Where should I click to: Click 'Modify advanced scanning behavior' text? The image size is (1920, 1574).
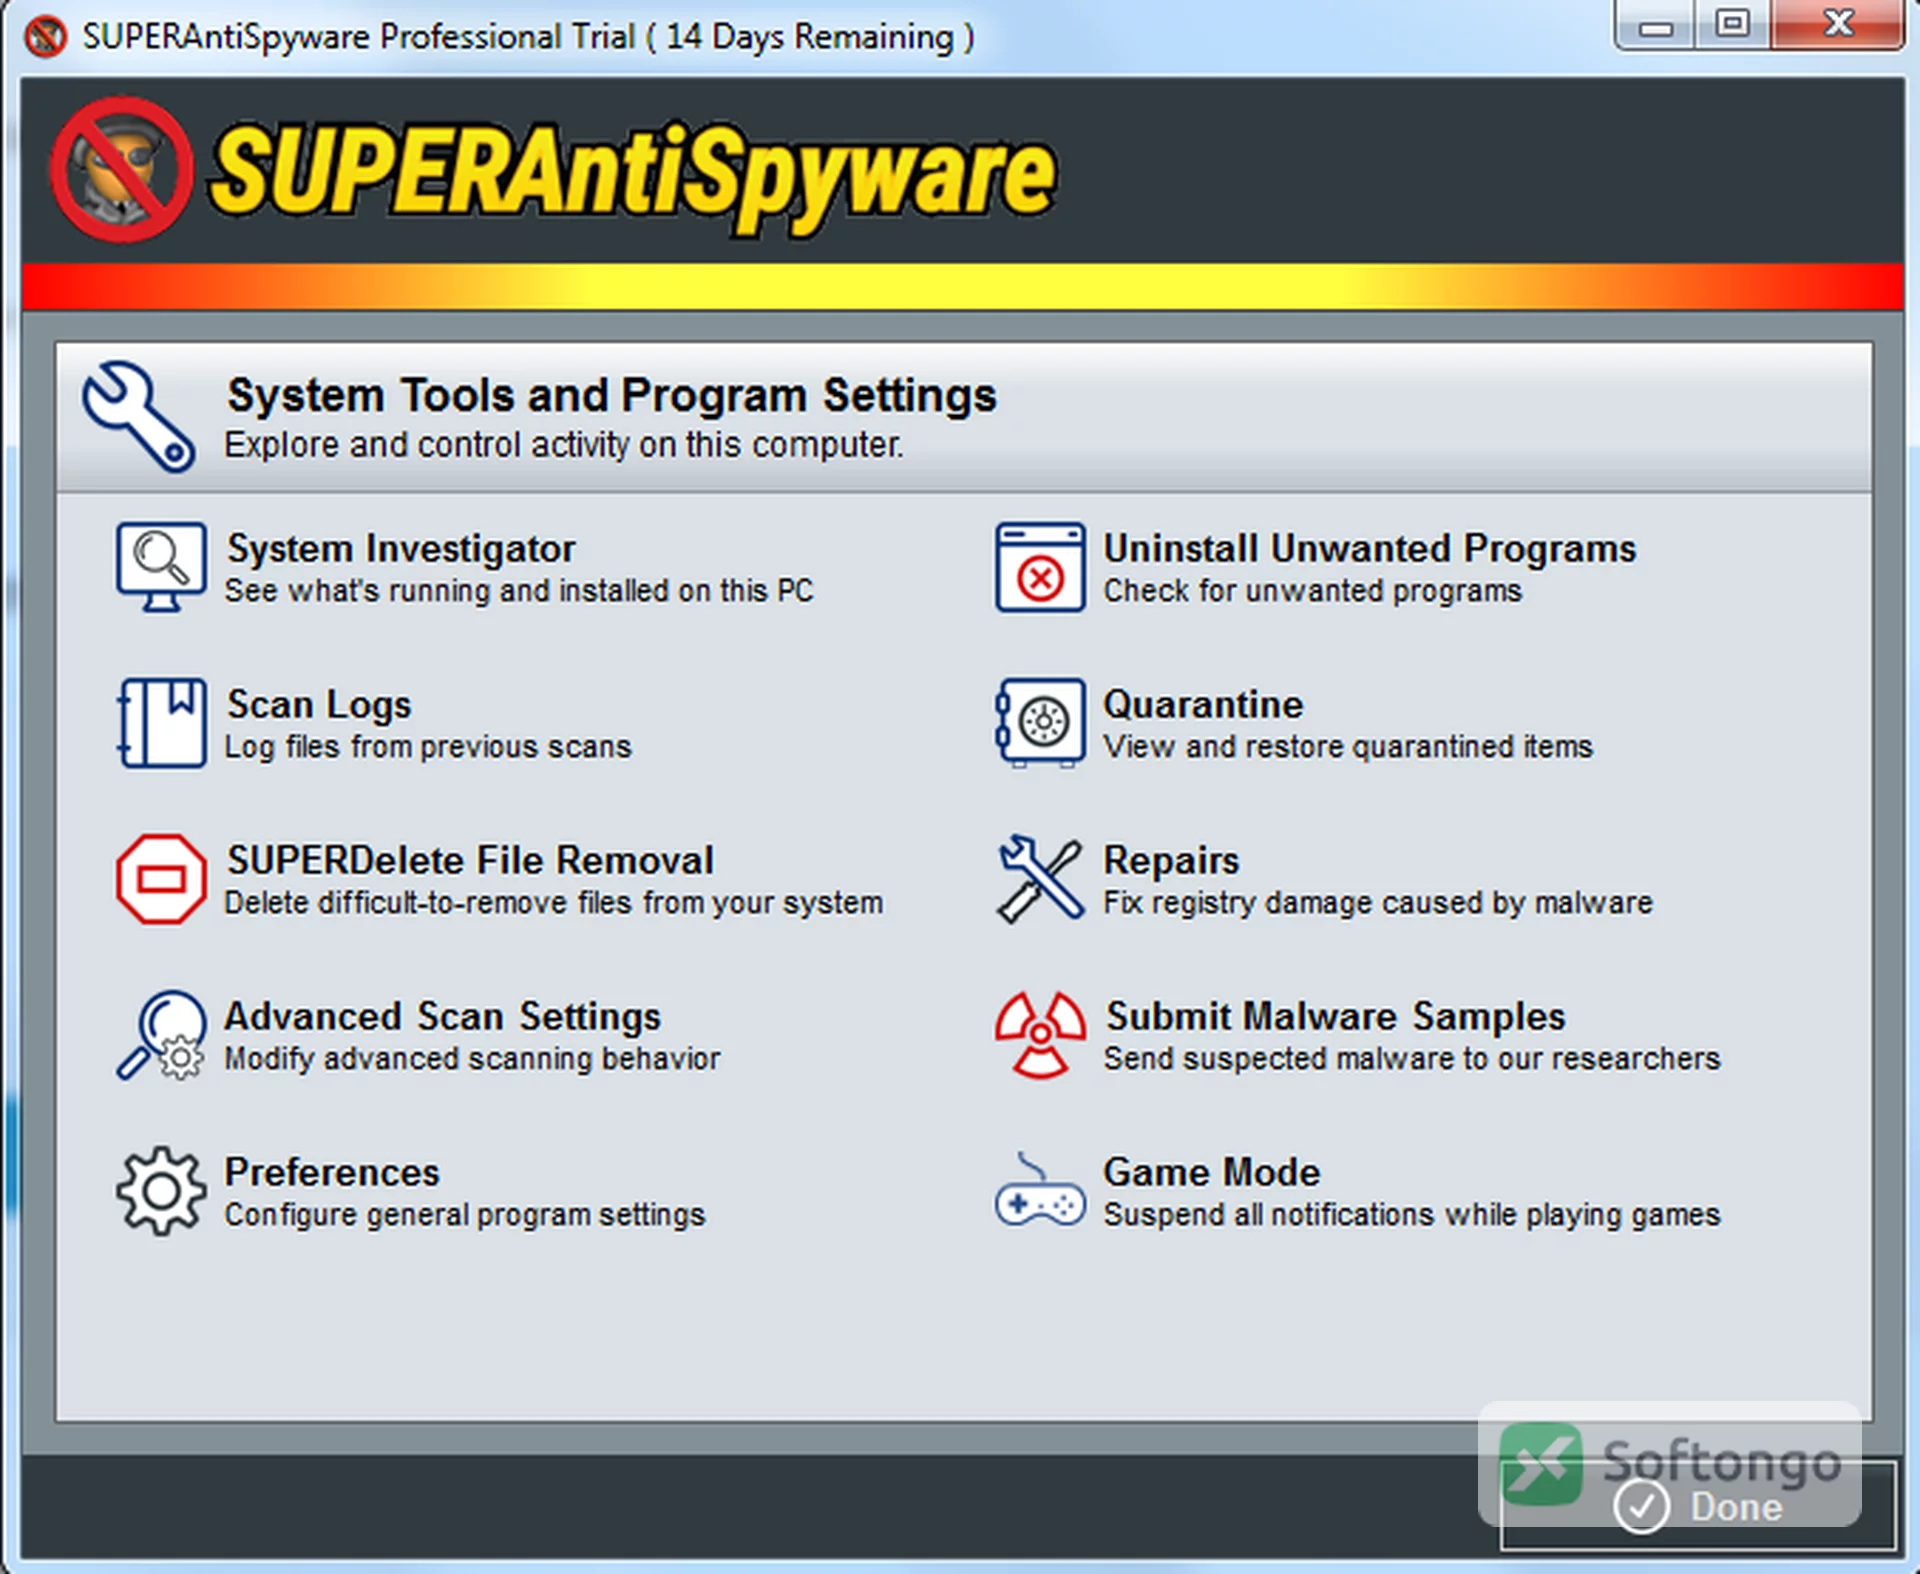pyautogui.click(x=472, y=1059)
